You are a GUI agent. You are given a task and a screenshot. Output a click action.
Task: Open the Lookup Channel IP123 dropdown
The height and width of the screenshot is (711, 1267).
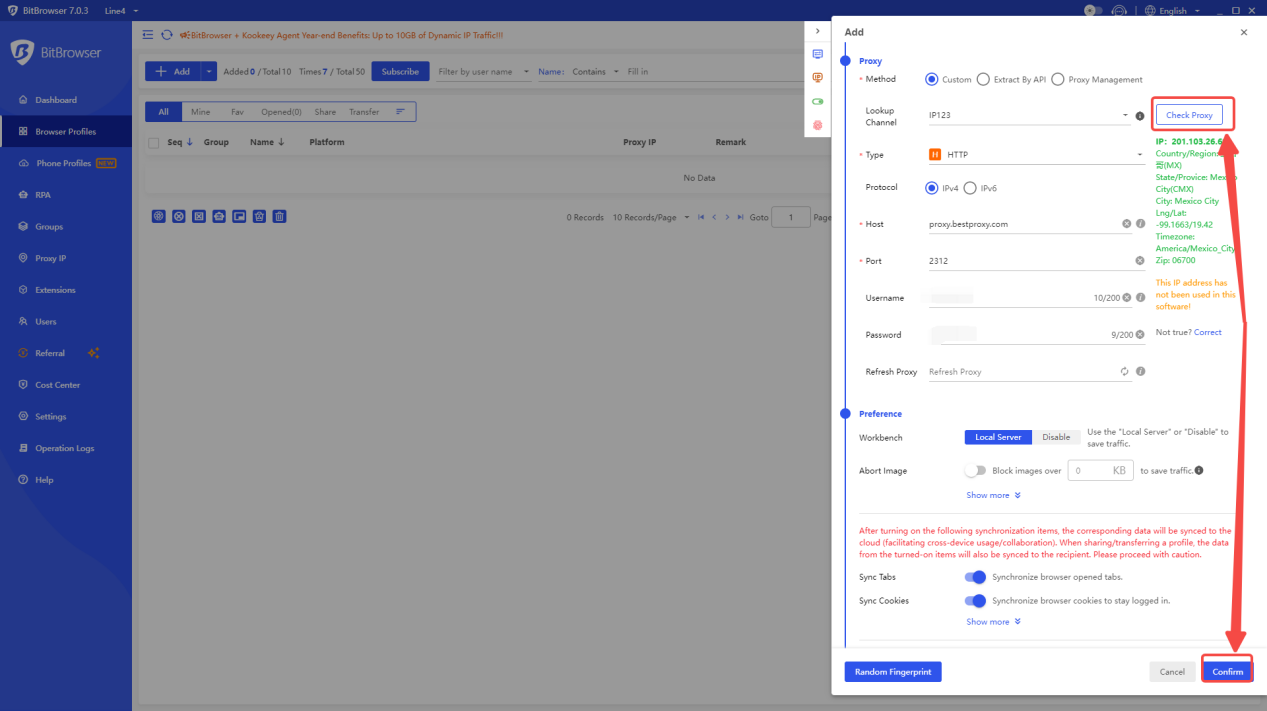click(x=1027, y=116)
